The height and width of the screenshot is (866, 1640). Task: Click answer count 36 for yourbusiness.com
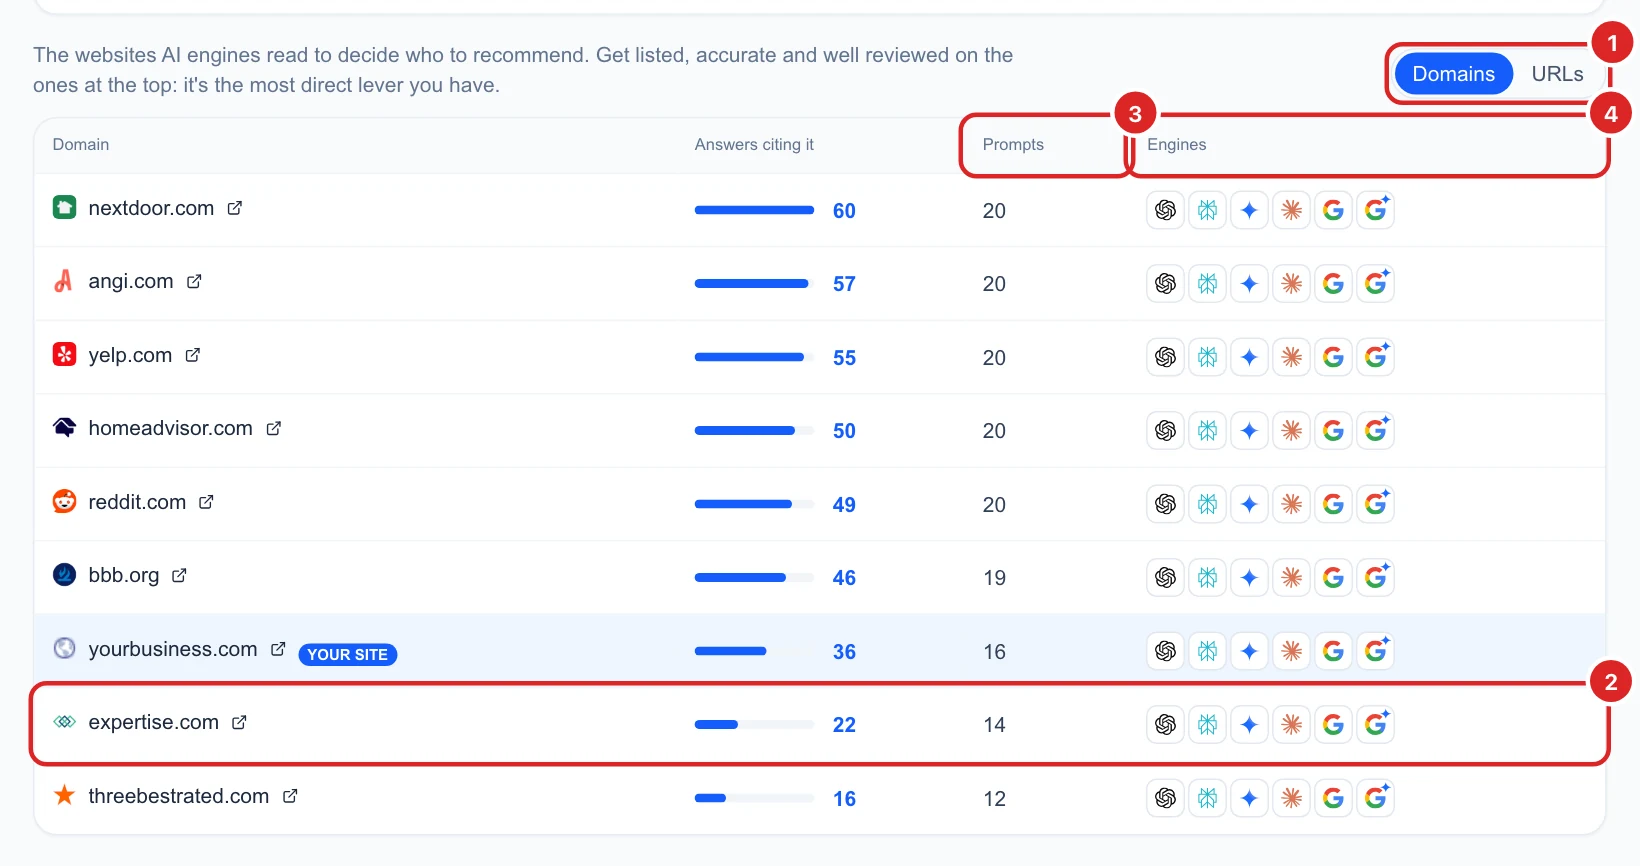coord(844,652)
